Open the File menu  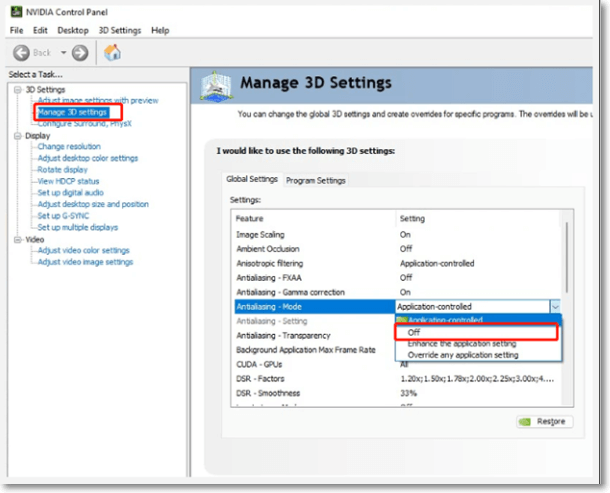[16, 30]
